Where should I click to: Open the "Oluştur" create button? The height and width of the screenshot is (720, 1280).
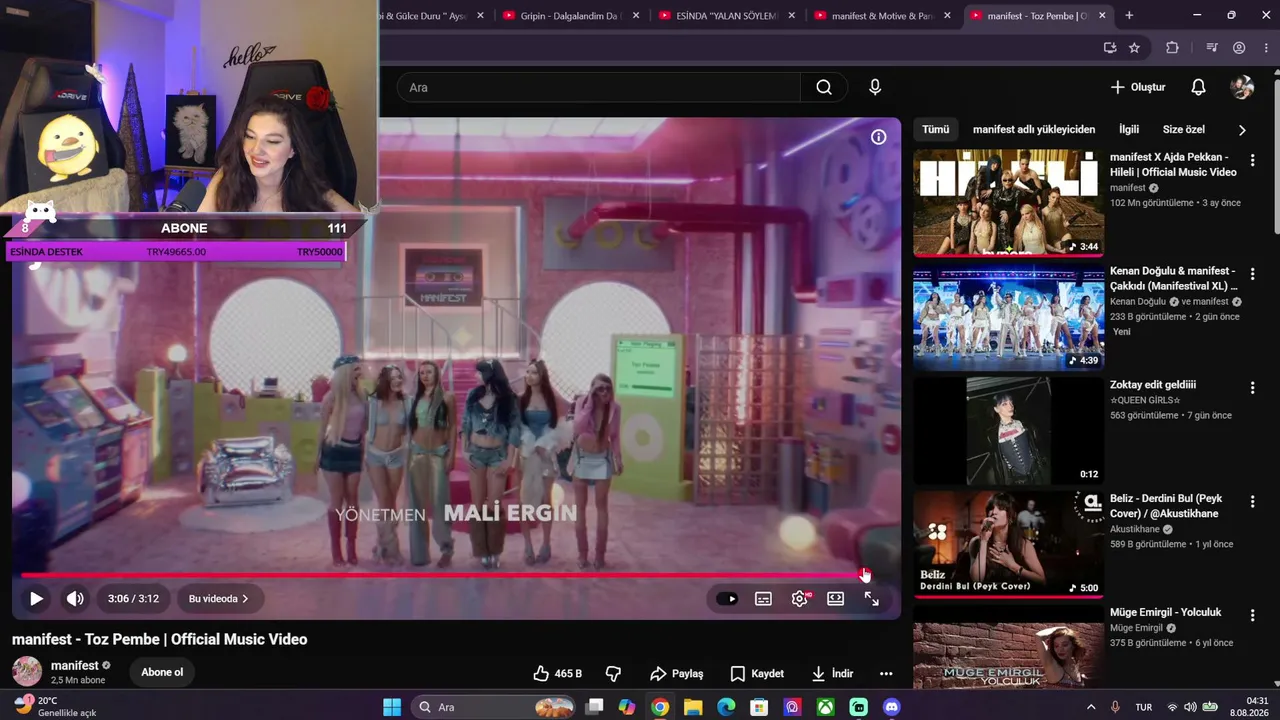click(x=1138, y=87)
